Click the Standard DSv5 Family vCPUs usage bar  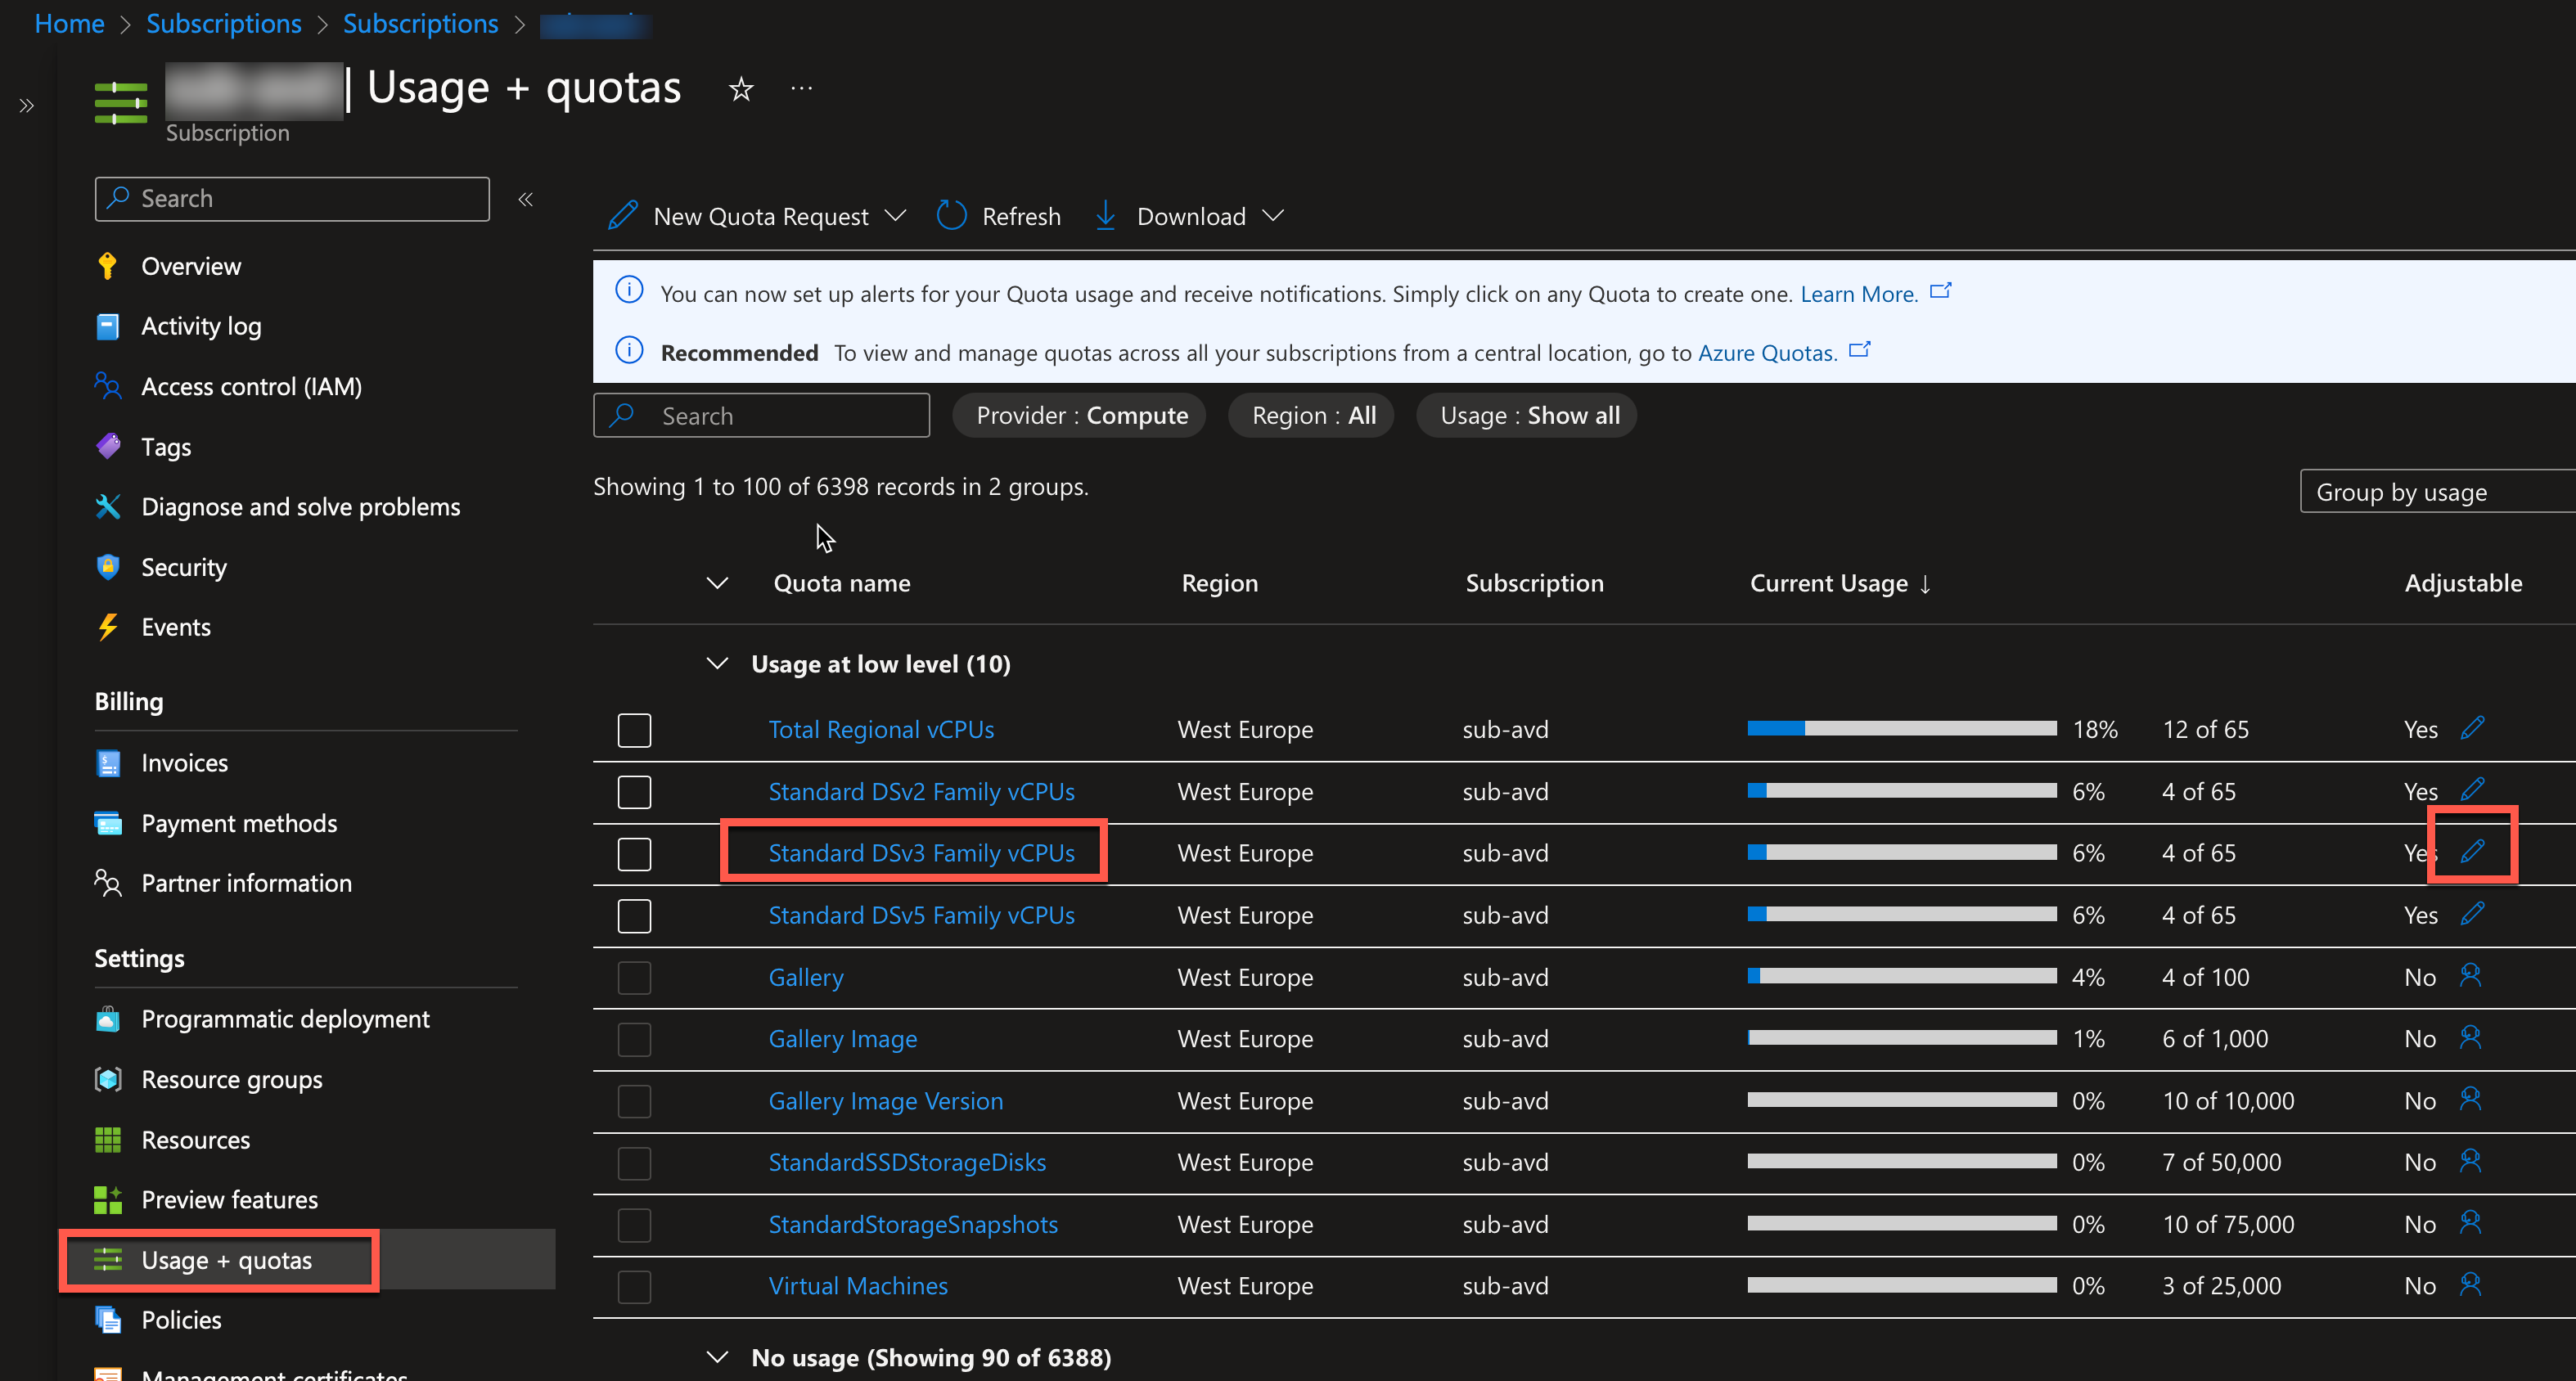[x=1902, y=914]
